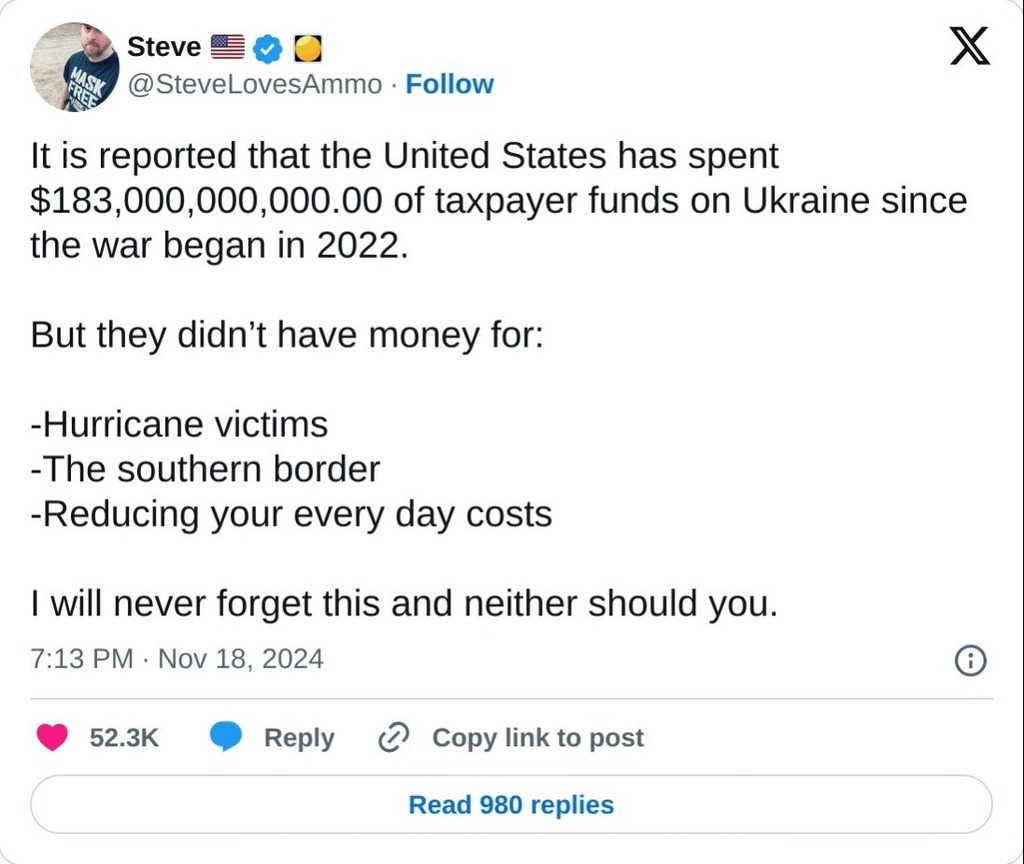Open Steve's profile picture
This screenshot has width=1024, height=864.
click(x=74, y=66)
